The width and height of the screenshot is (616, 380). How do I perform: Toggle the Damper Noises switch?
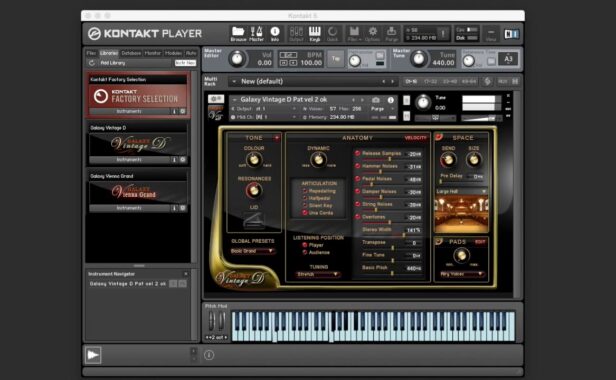point(358,191)
